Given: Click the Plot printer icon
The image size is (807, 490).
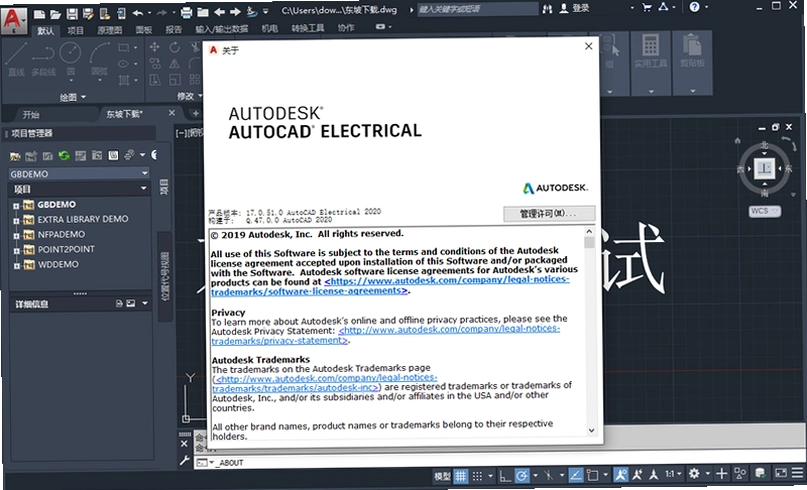Looking at the screenshot, I should tap(186, 12).
